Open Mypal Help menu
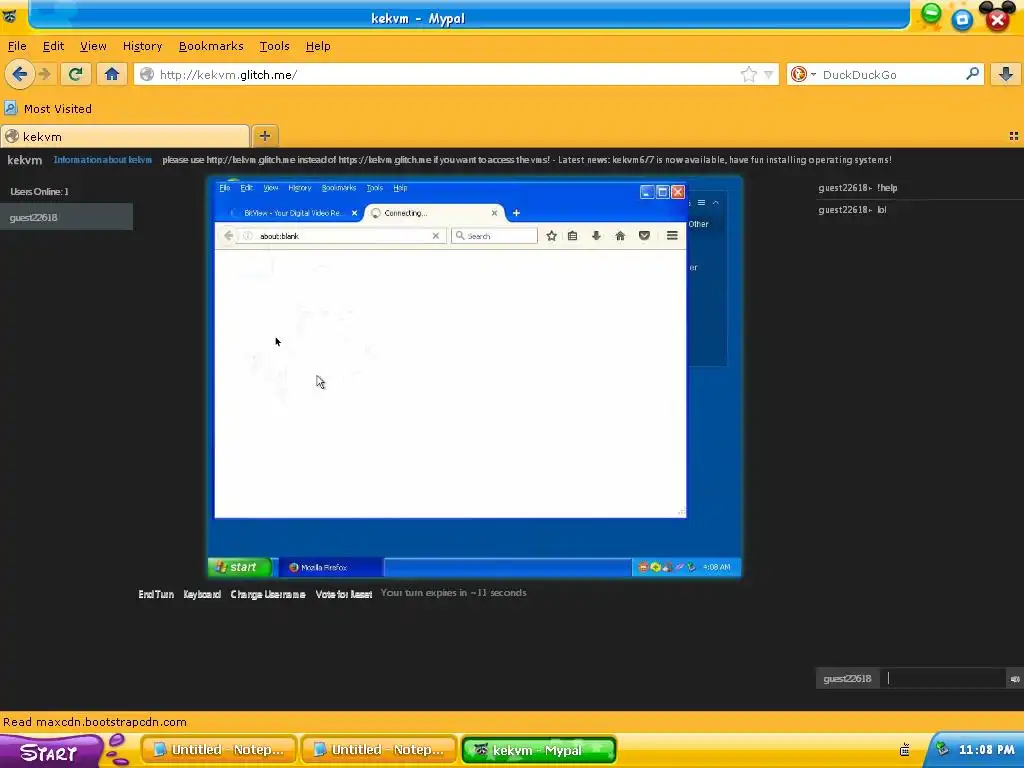The height and width of the screenshot is (768, 1024). (318, 46)
